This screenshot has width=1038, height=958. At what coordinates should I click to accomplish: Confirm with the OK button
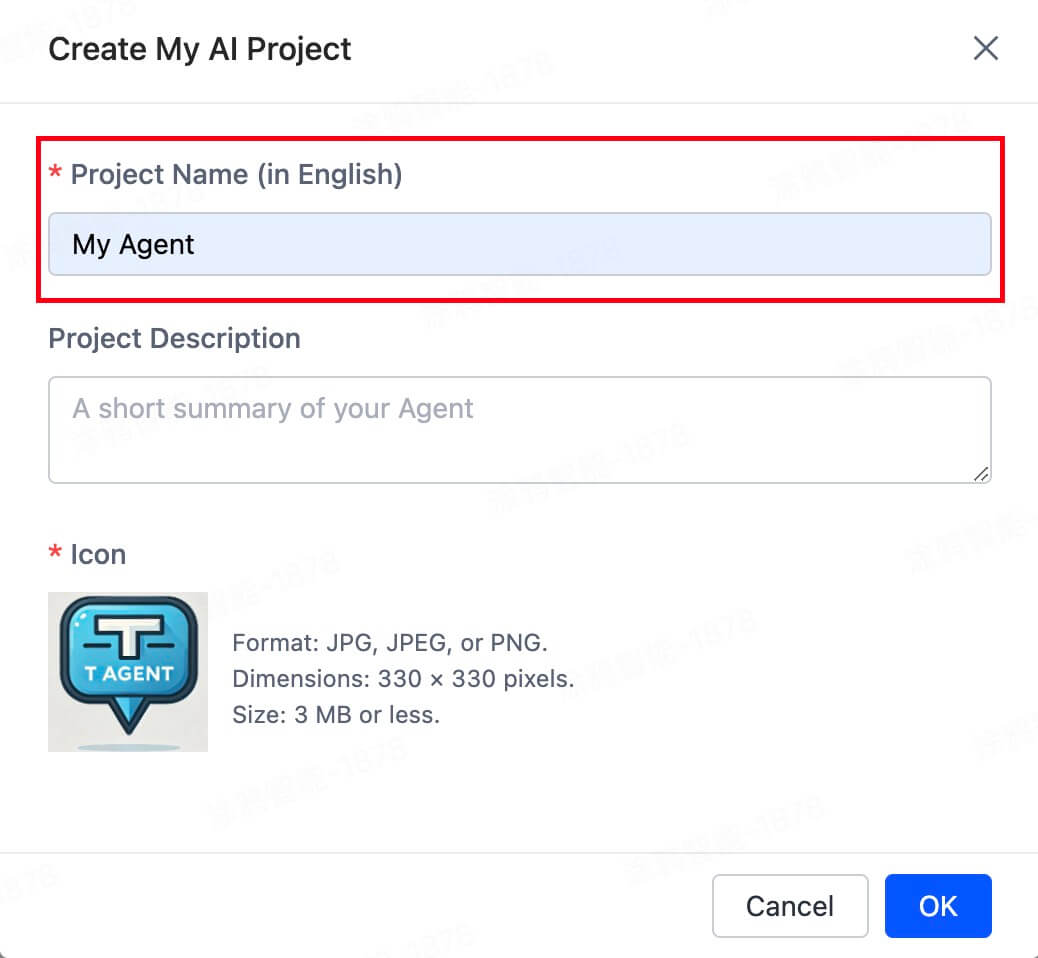coord(938,906)
